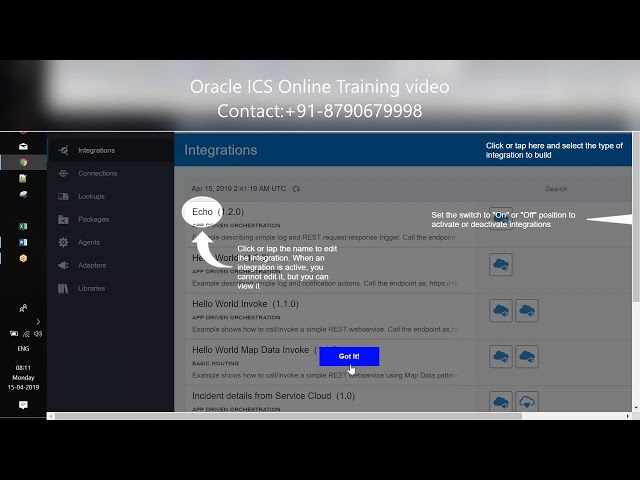640x480 pixels.
Task: Click the horizontal scrollbar at the bottom
Action: tap(288, 416)
